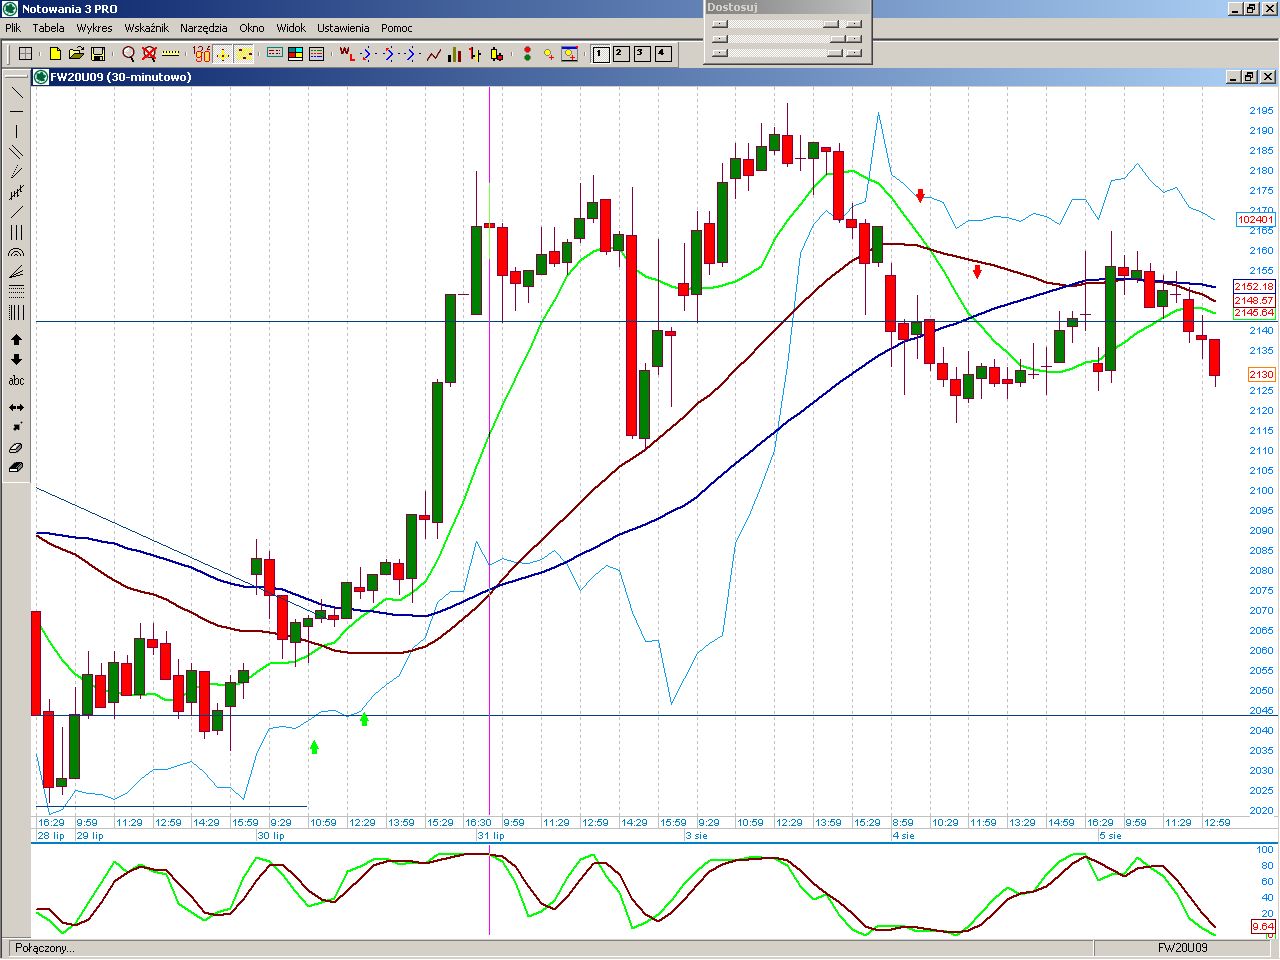1280x960 pixels.
Task: Click the window with red plus icon
Action: (x=569, y=54)
